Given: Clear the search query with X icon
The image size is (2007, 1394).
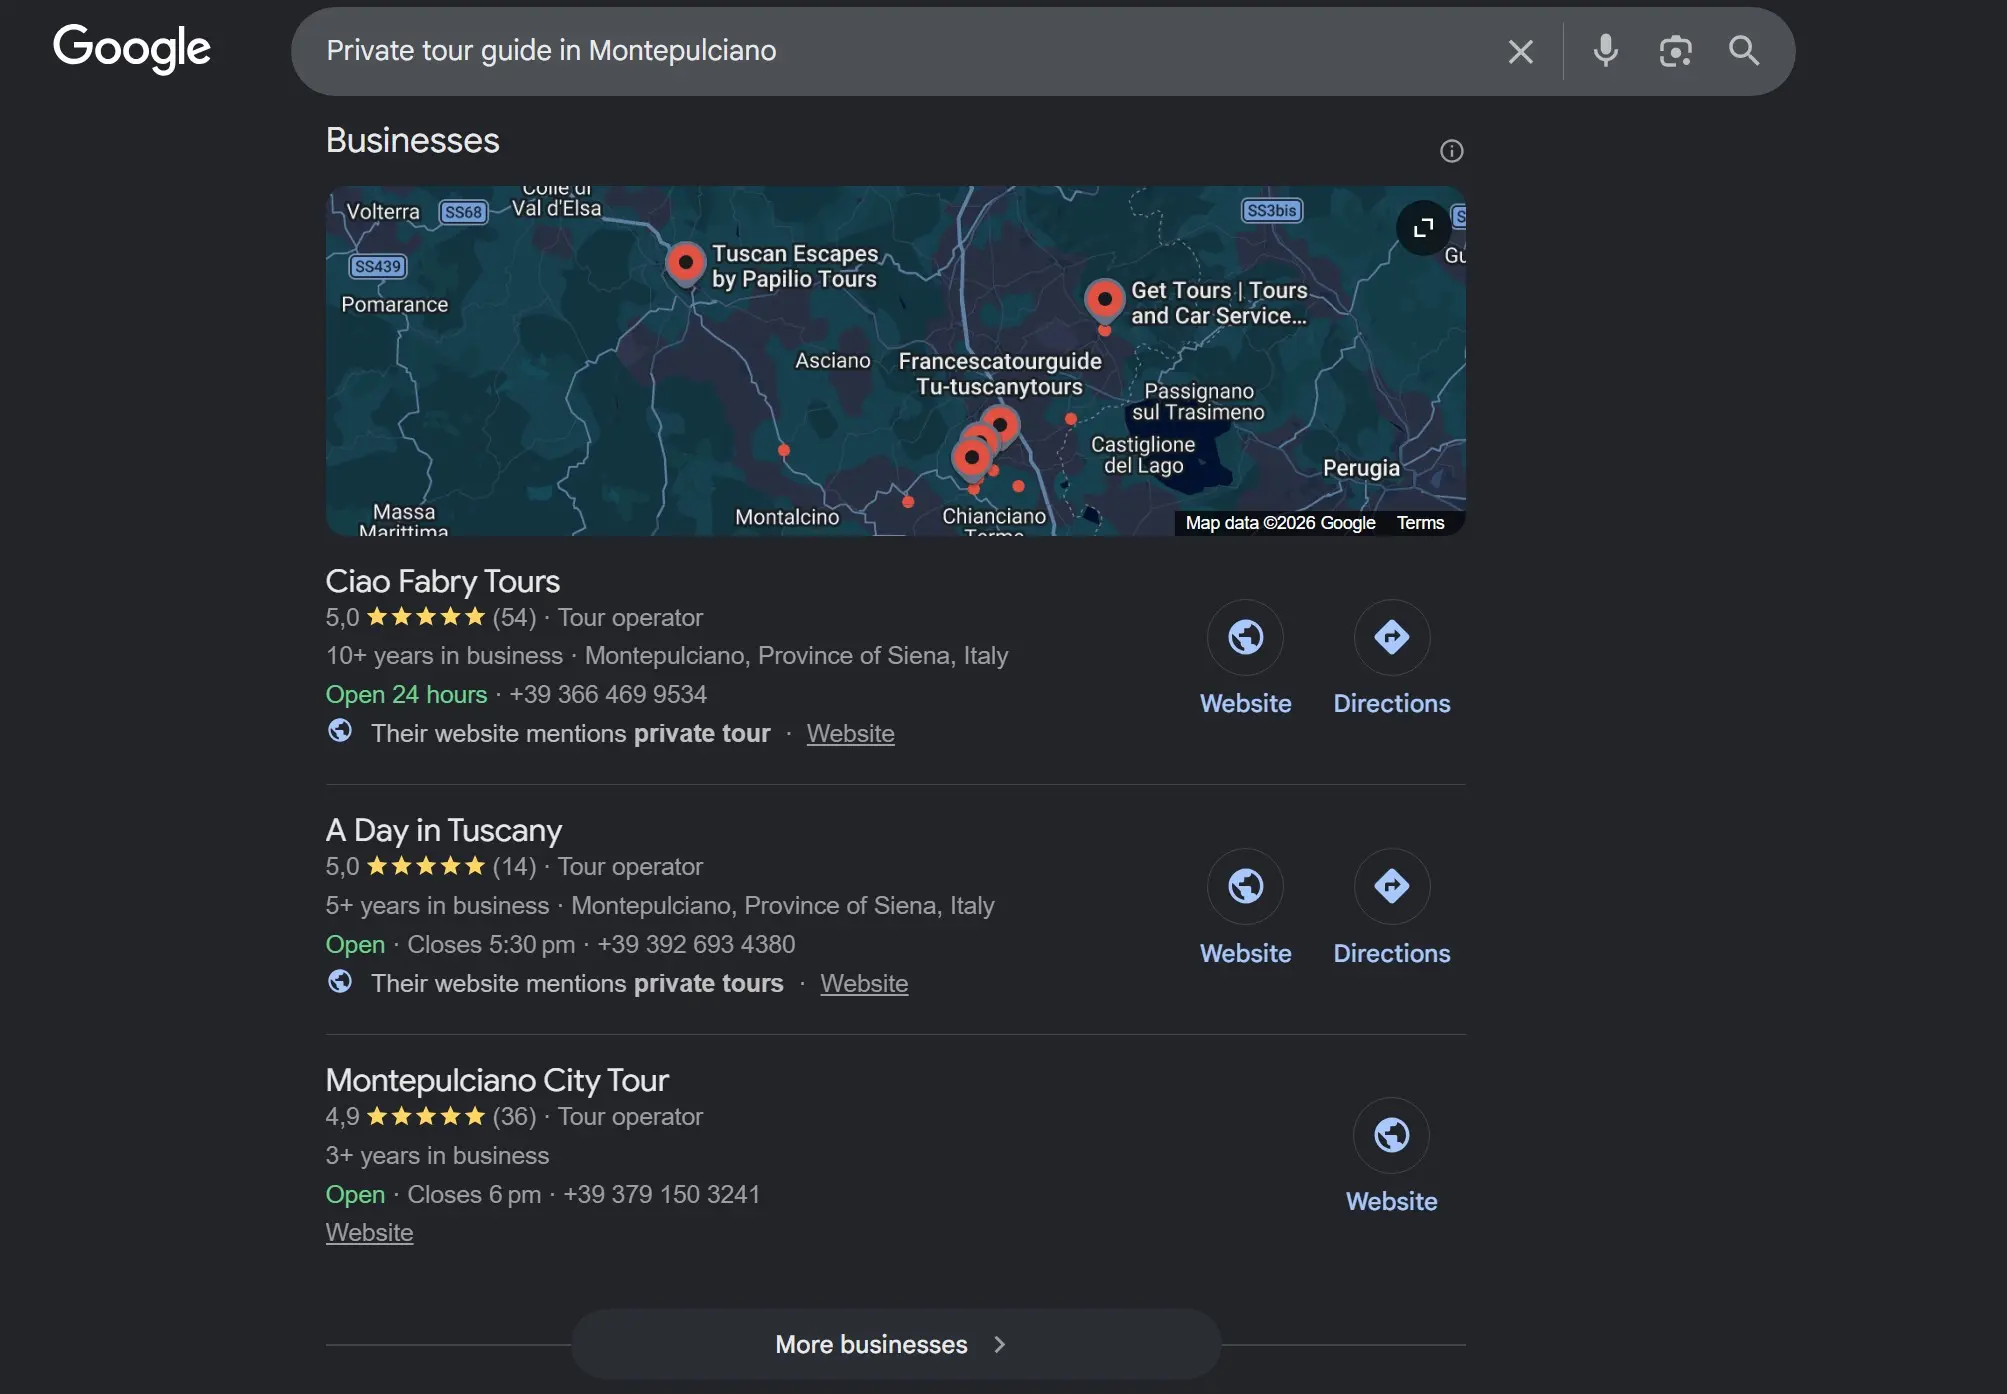Looking at the screenshot, I should 1520,51.
